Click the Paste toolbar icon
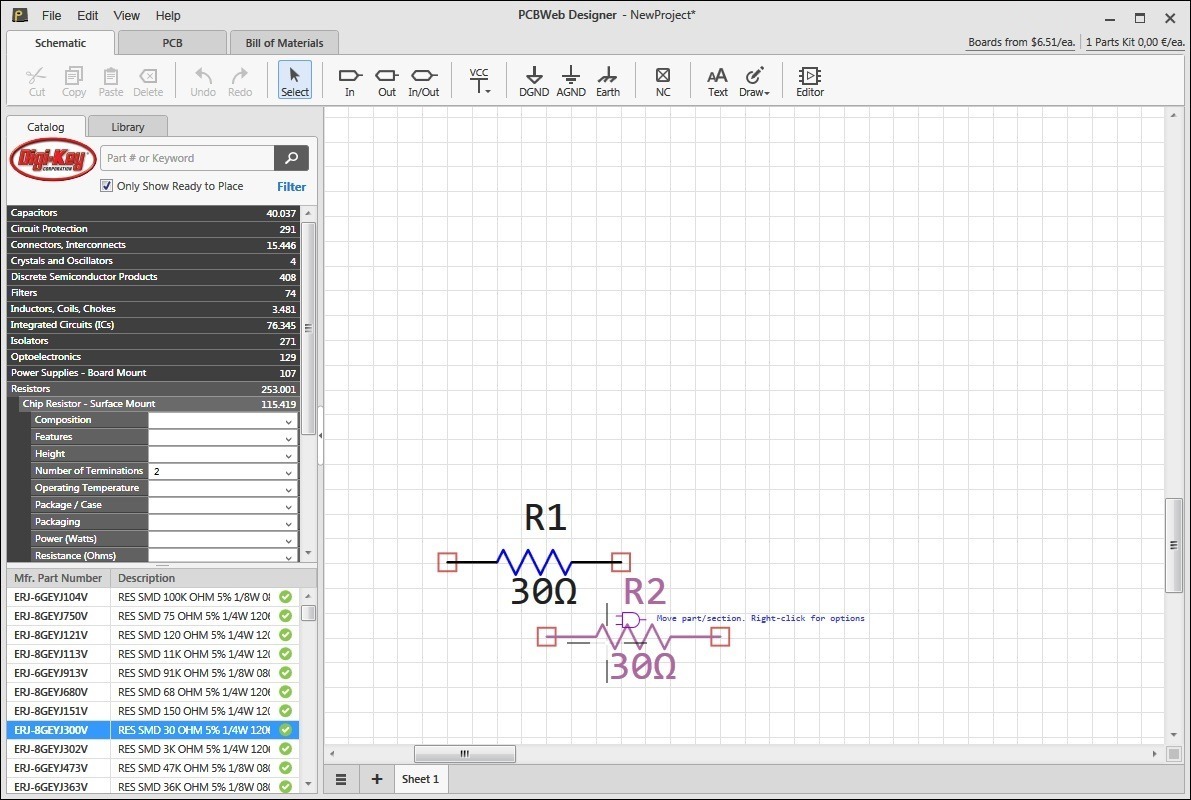Viewport: 1191px width, 800px height. (x=110, y=81)
